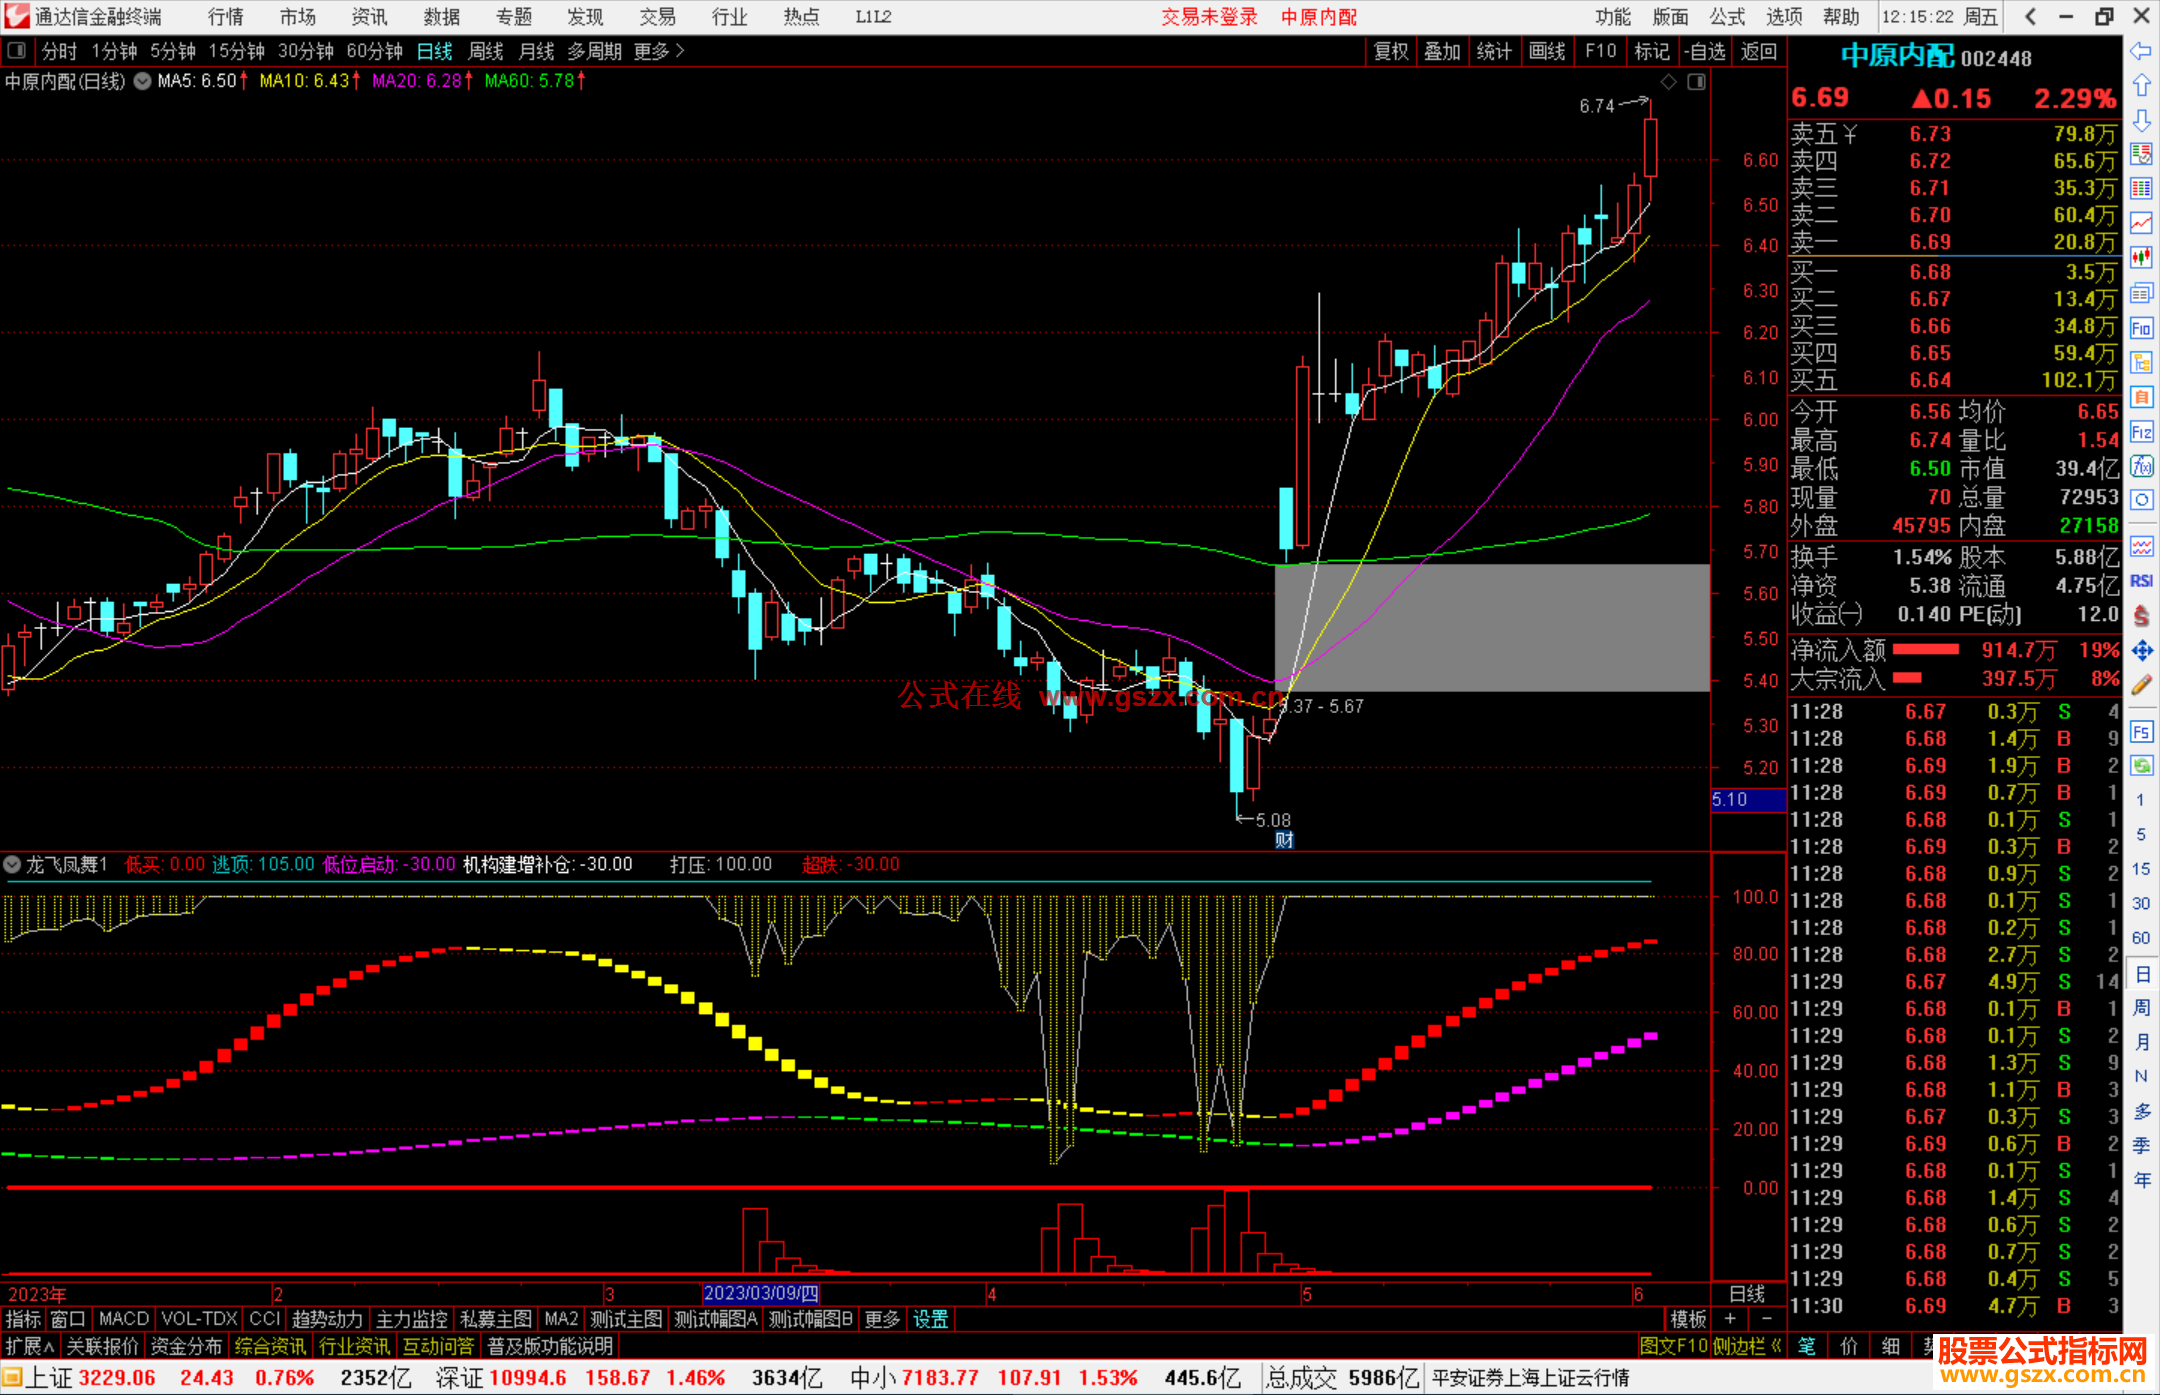Click the move cross-arrows sidebar icon
Image resolution: width=2160 pixels, height=1395 pixels.
tap(2141, 651)
